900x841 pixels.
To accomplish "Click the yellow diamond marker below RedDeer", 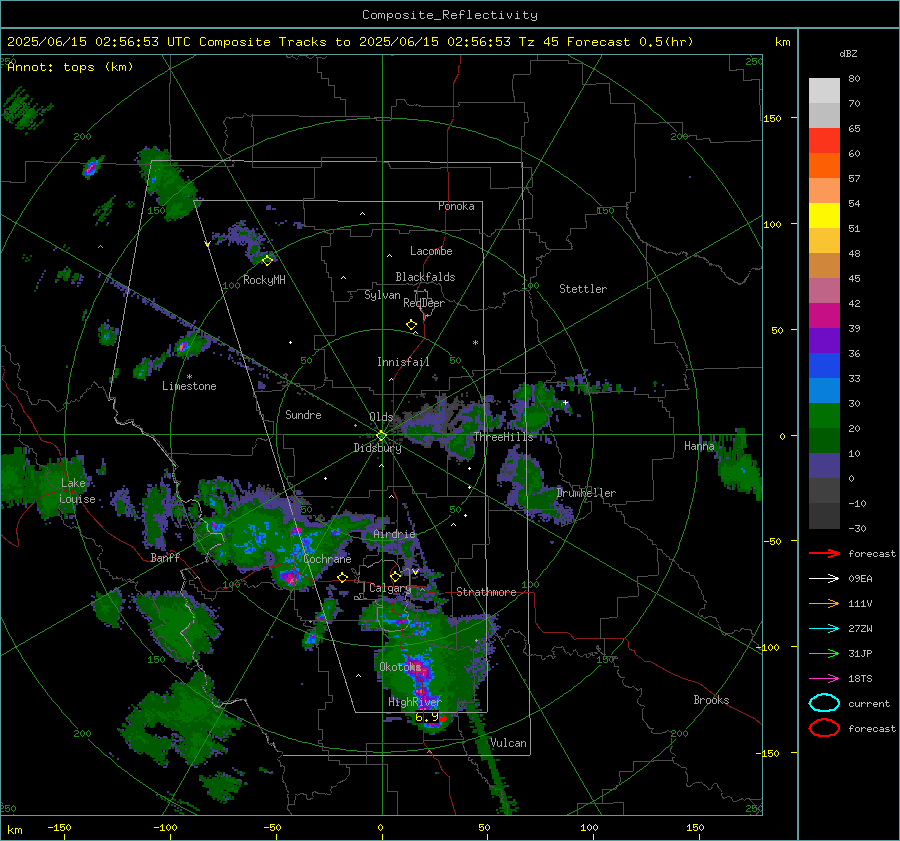I will coord(411,325).
